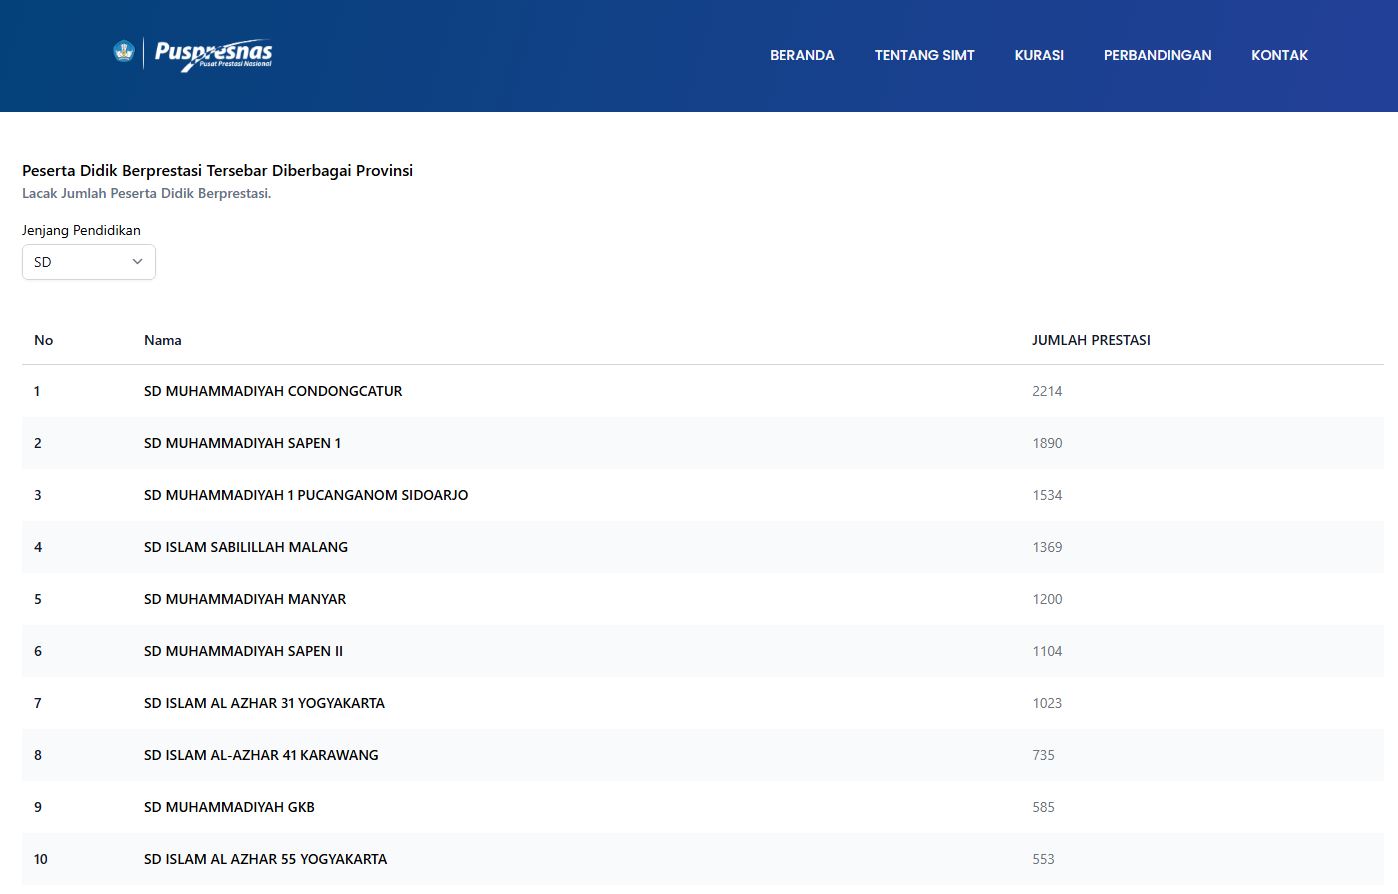Image resolution: width=1398 pixels, height=894 pixels.
Task: Click the achievement count 1200
Action: (x=1047, y=599)
